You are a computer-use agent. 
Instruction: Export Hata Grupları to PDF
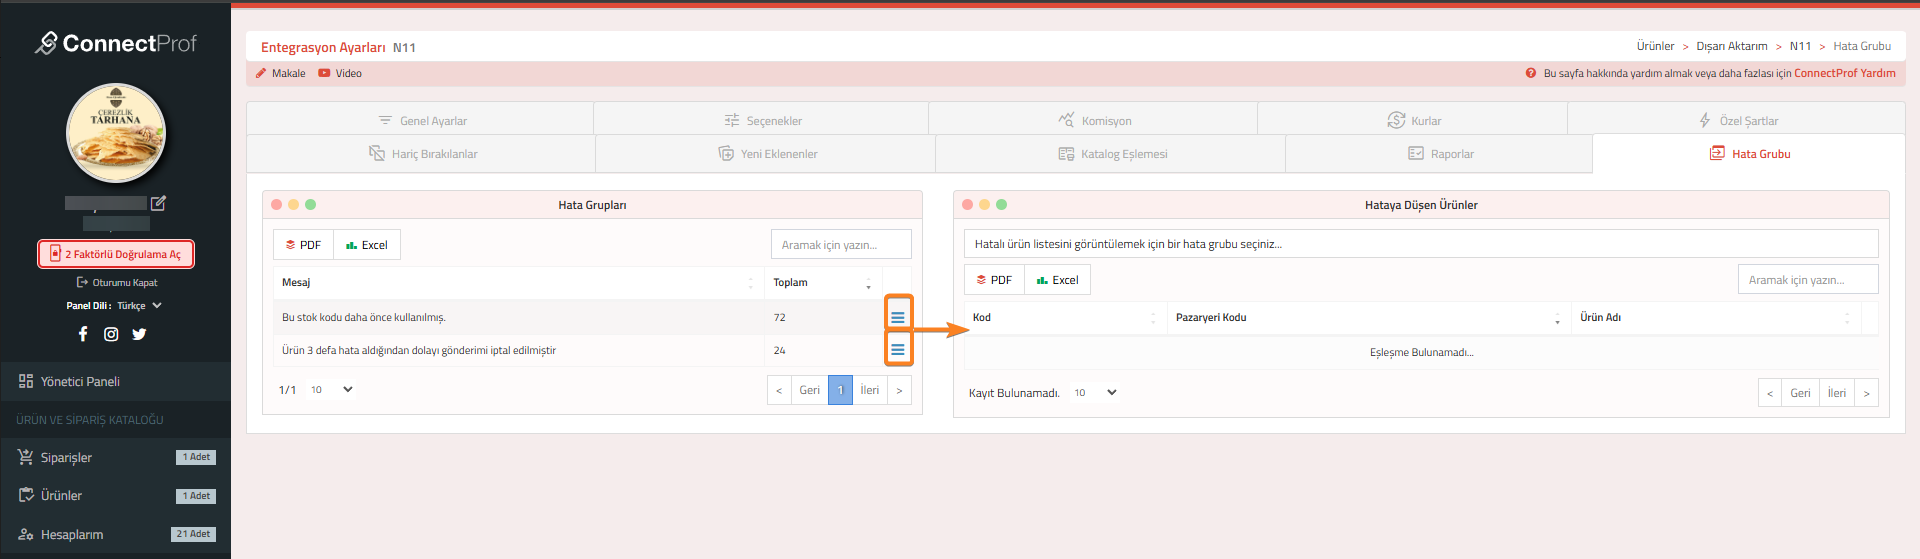tap(303, 245)
